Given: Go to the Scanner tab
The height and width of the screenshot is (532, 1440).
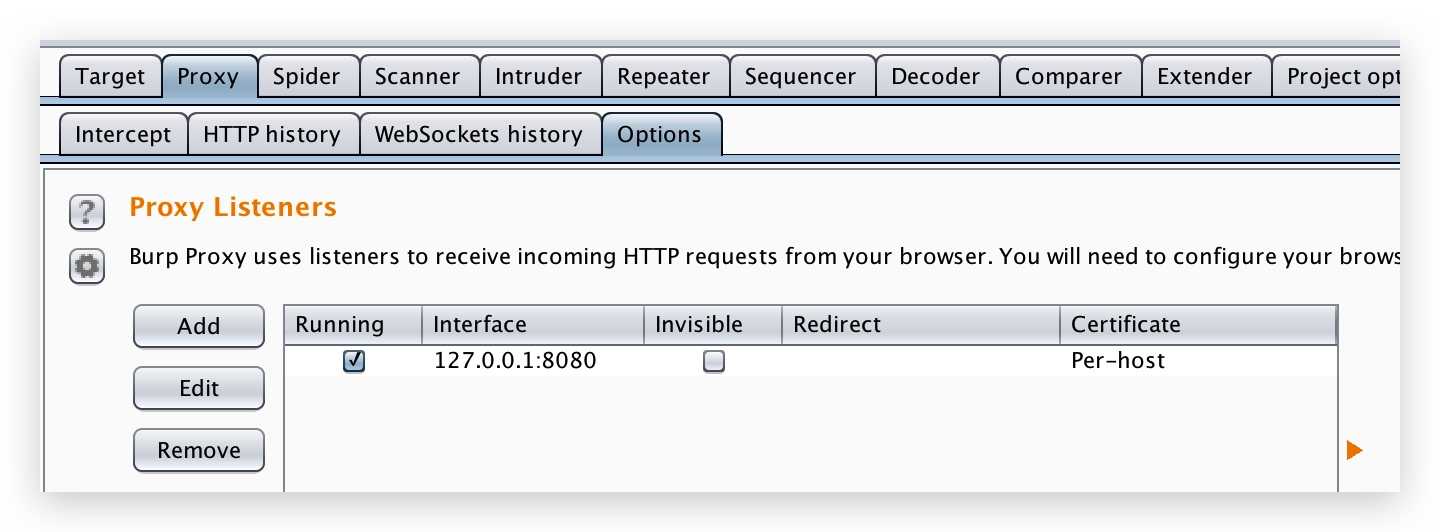Looking at the screenshot, I should (x=417, y=76).
